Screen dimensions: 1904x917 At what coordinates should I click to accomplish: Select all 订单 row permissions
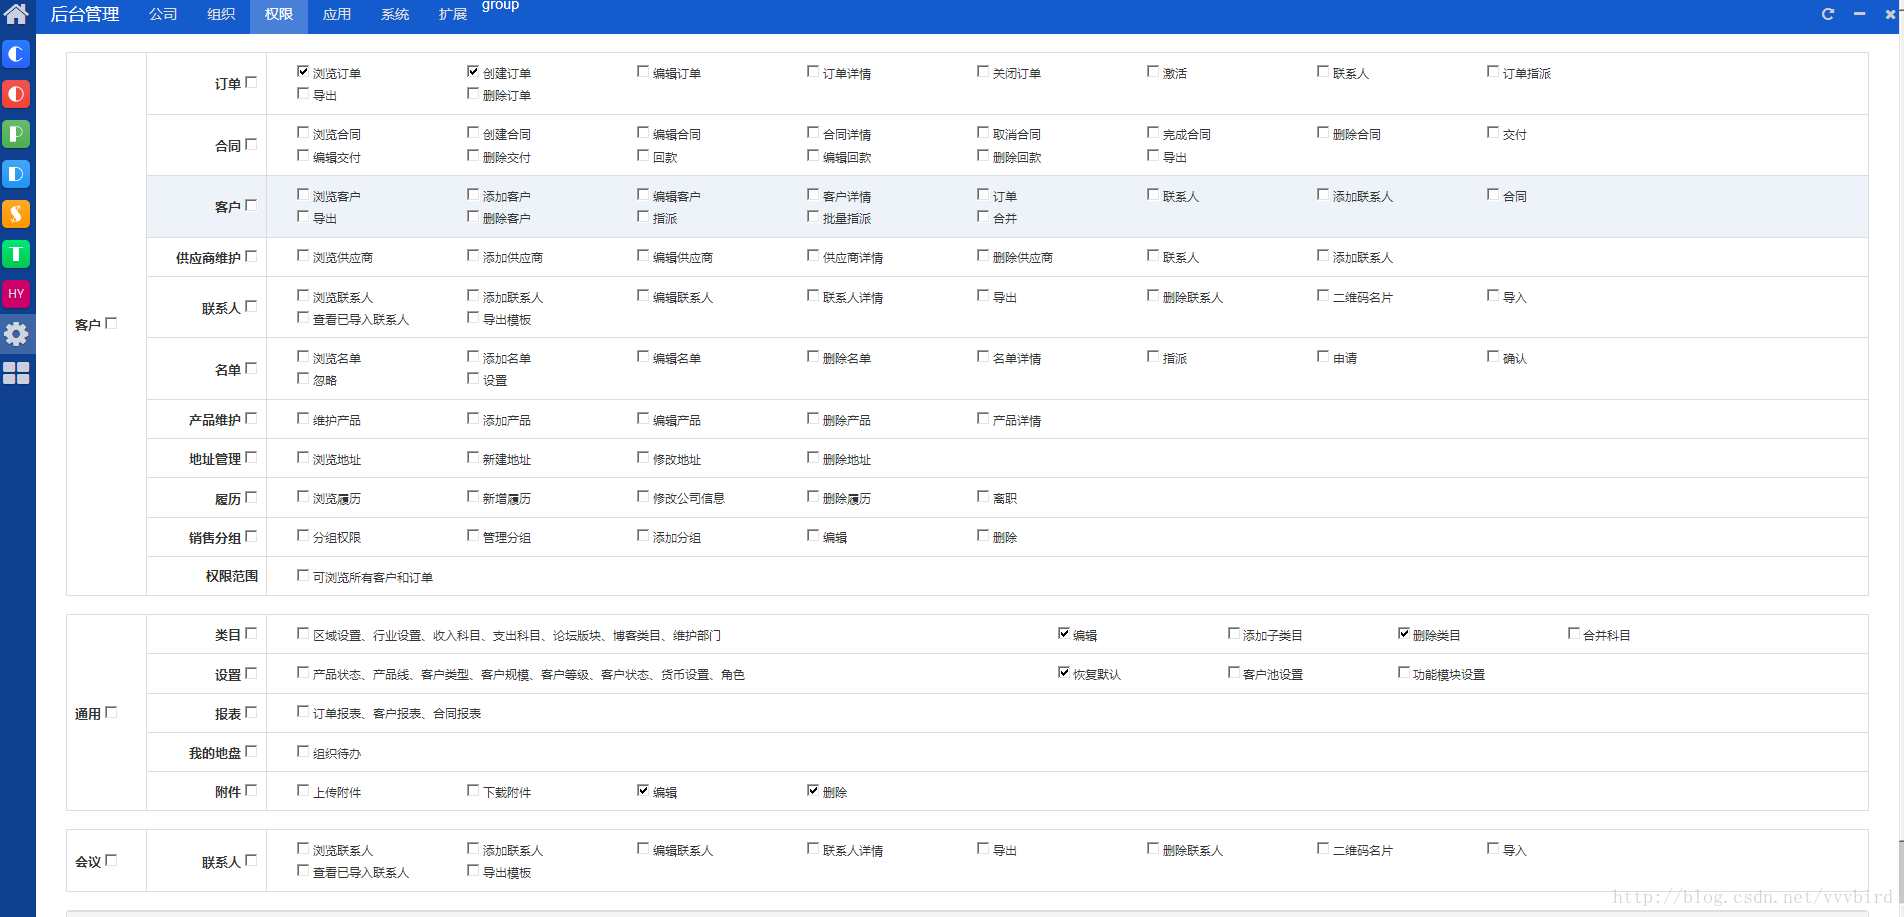click(251, 83)
